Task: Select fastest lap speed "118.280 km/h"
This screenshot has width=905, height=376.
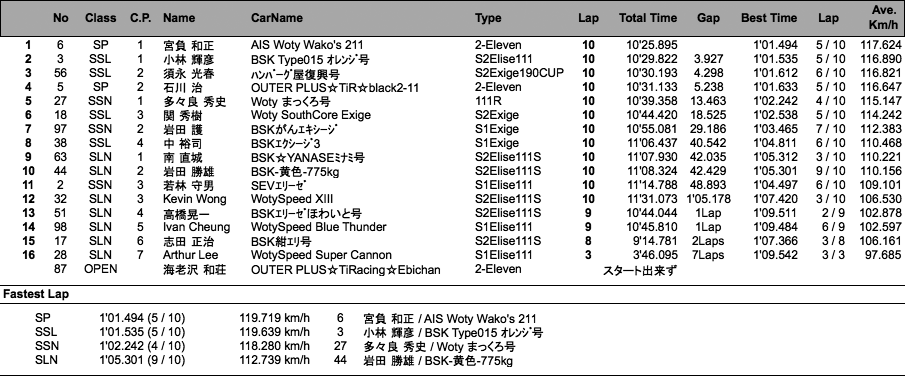Action: pos(274,347)
